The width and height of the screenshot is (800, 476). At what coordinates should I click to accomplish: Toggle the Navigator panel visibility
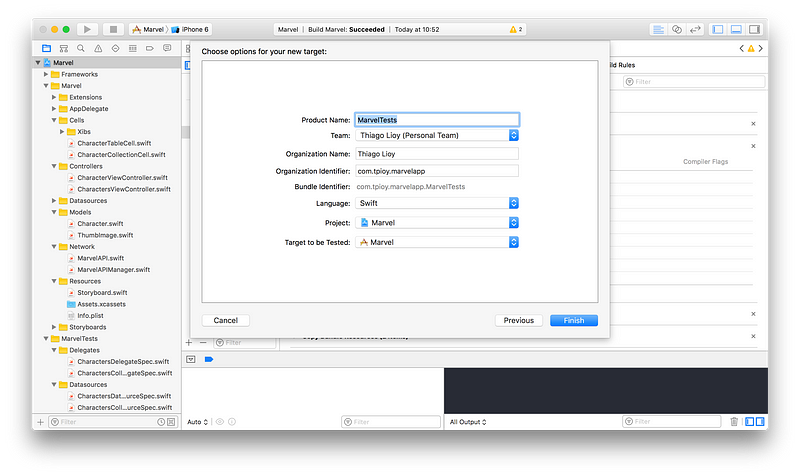(x=718, y=29)
